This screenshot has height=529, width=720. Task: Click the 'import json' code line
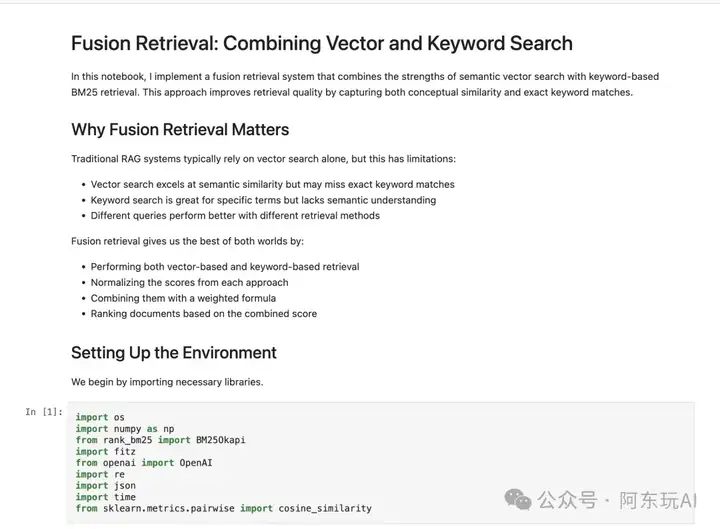pos(106,486)
